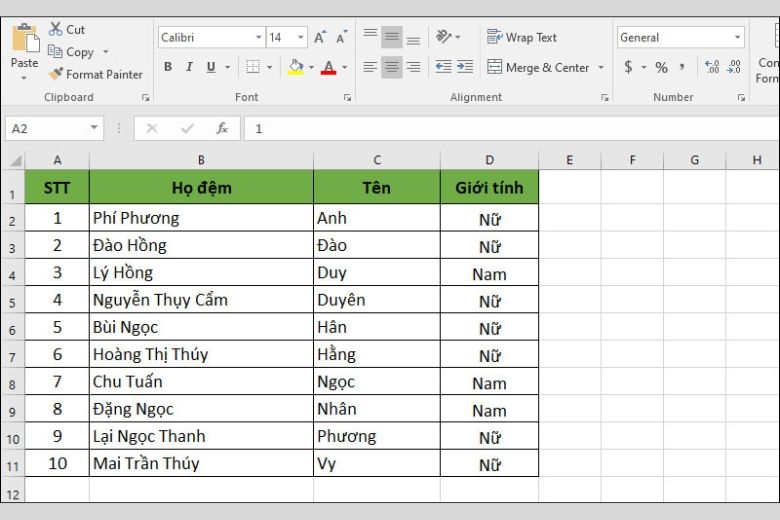The width and height of the screenshot is (780, 520).
Task: Click the Insert Function fx button
Action: [x=222, y=128]
